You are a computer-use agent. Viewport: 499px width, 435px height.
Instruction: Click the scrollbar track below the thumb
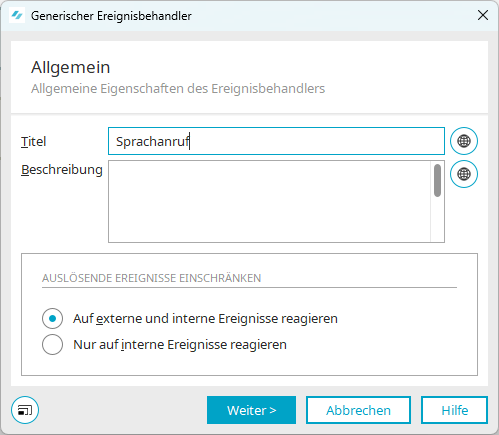437,219
